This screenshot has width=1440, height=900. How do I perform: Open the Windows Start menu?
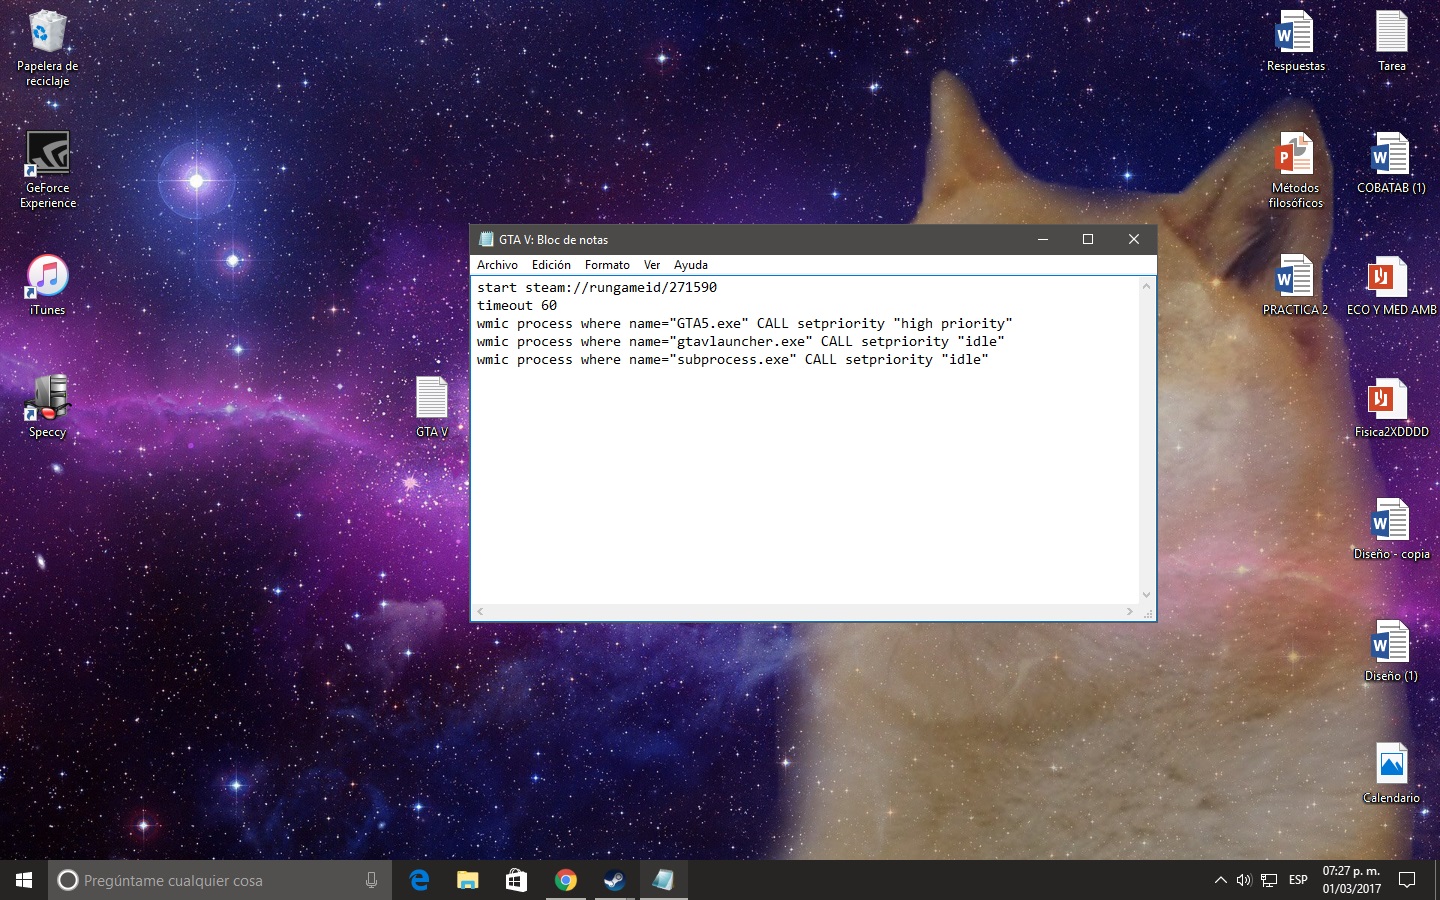(x=24, y=880)
